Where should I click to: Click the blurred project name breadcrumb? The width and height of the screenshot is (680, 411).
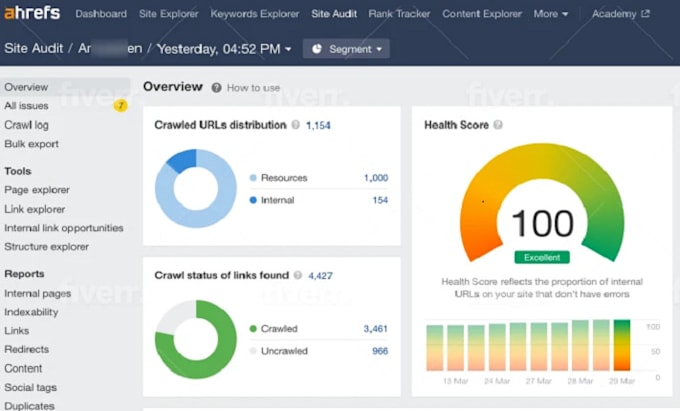pyautogui.click(x=110, y=48)
